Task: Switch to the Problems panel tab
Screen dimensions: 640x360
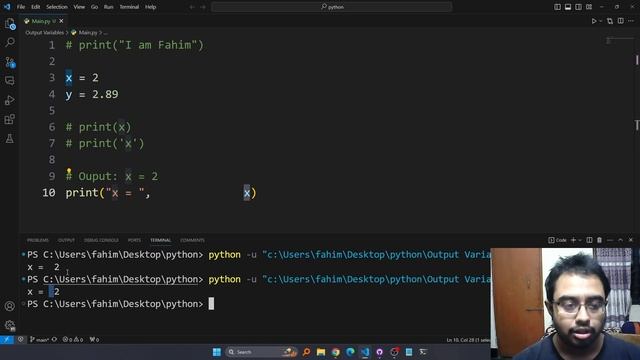Action: point(38,240)
